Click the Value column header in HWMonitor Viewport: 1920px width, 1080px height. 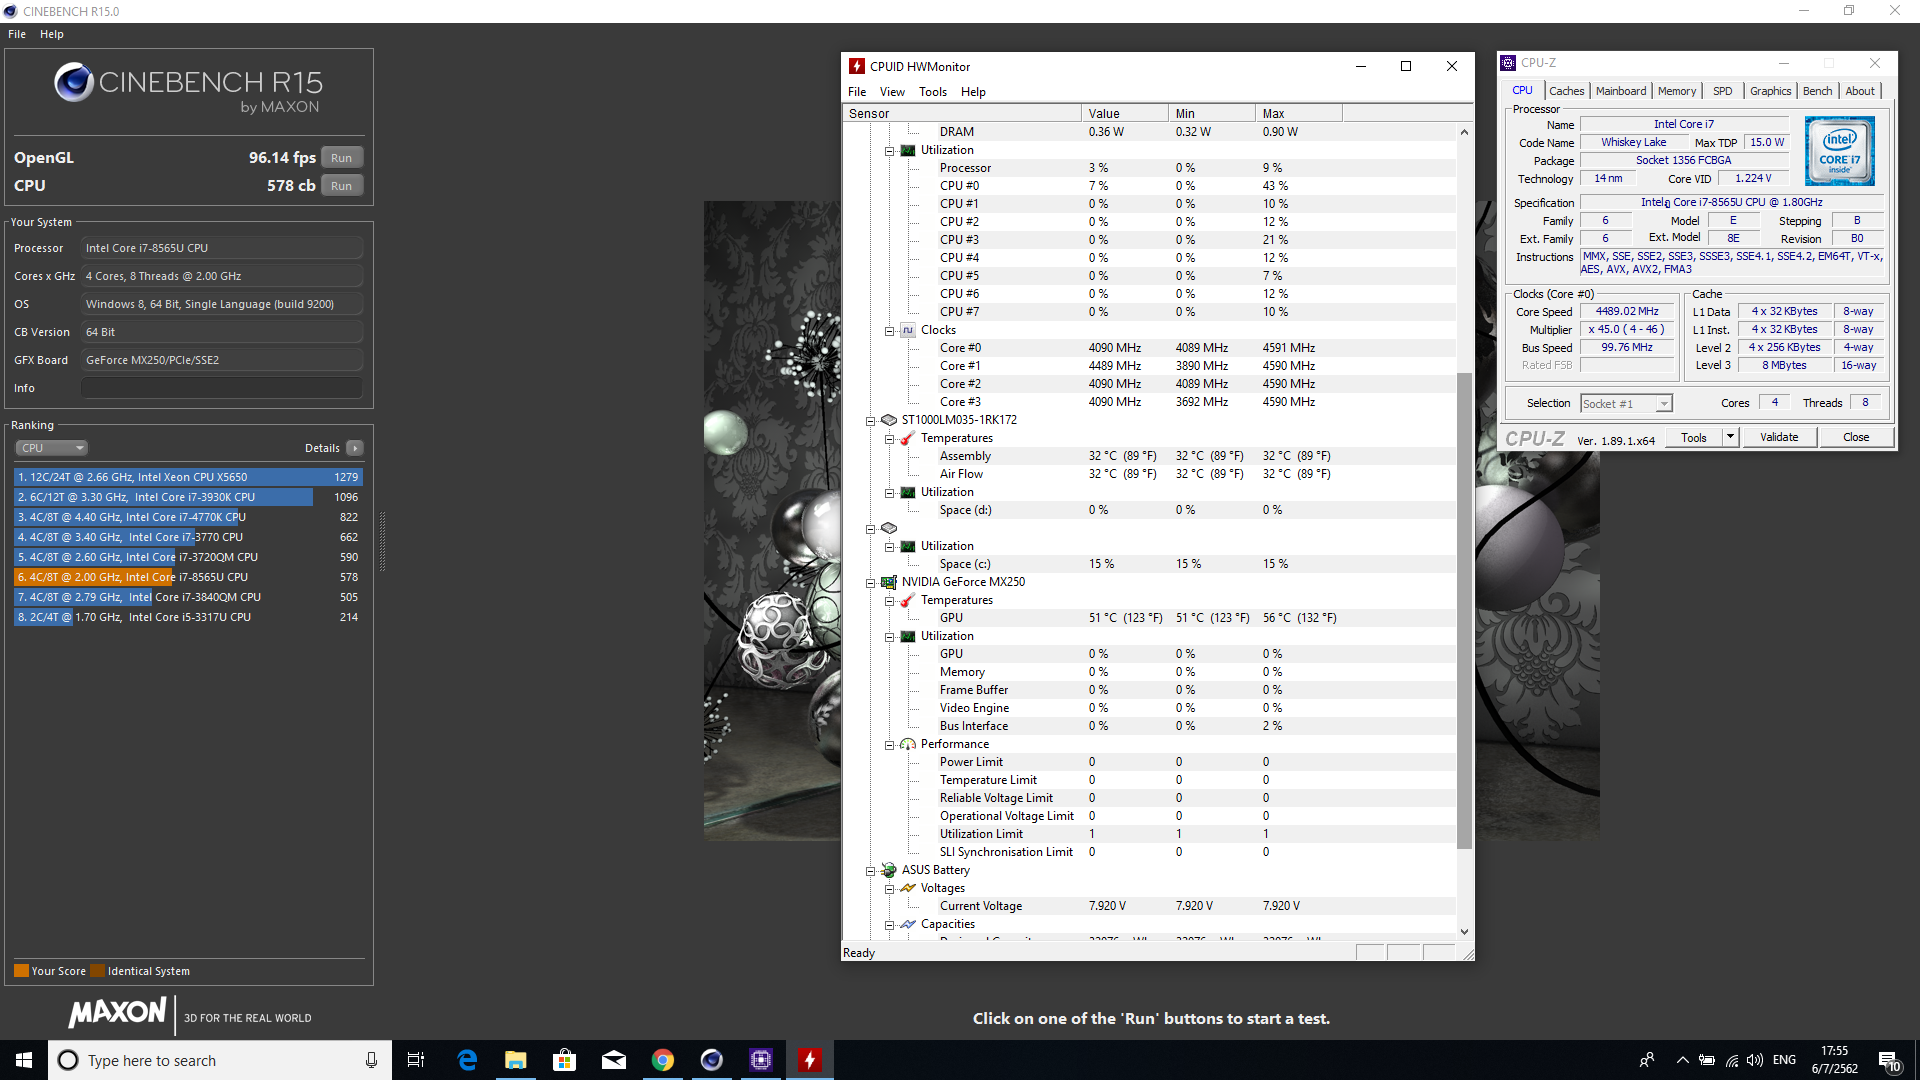point(1125,113)
